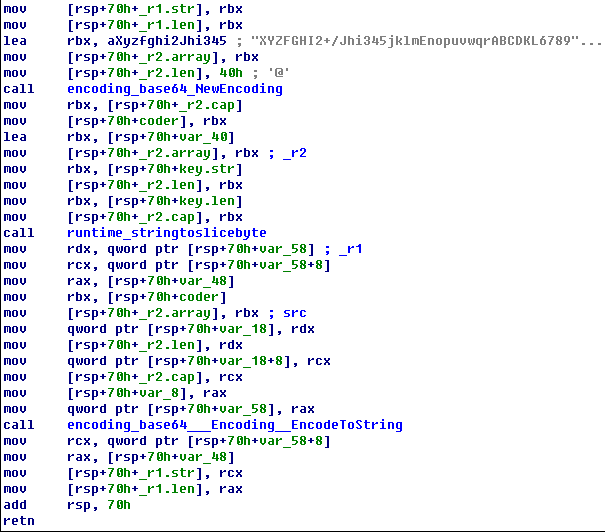
Task: Click the rdx register in 'mov rdx, qword ptr'
Action: (x=79, y=249)
